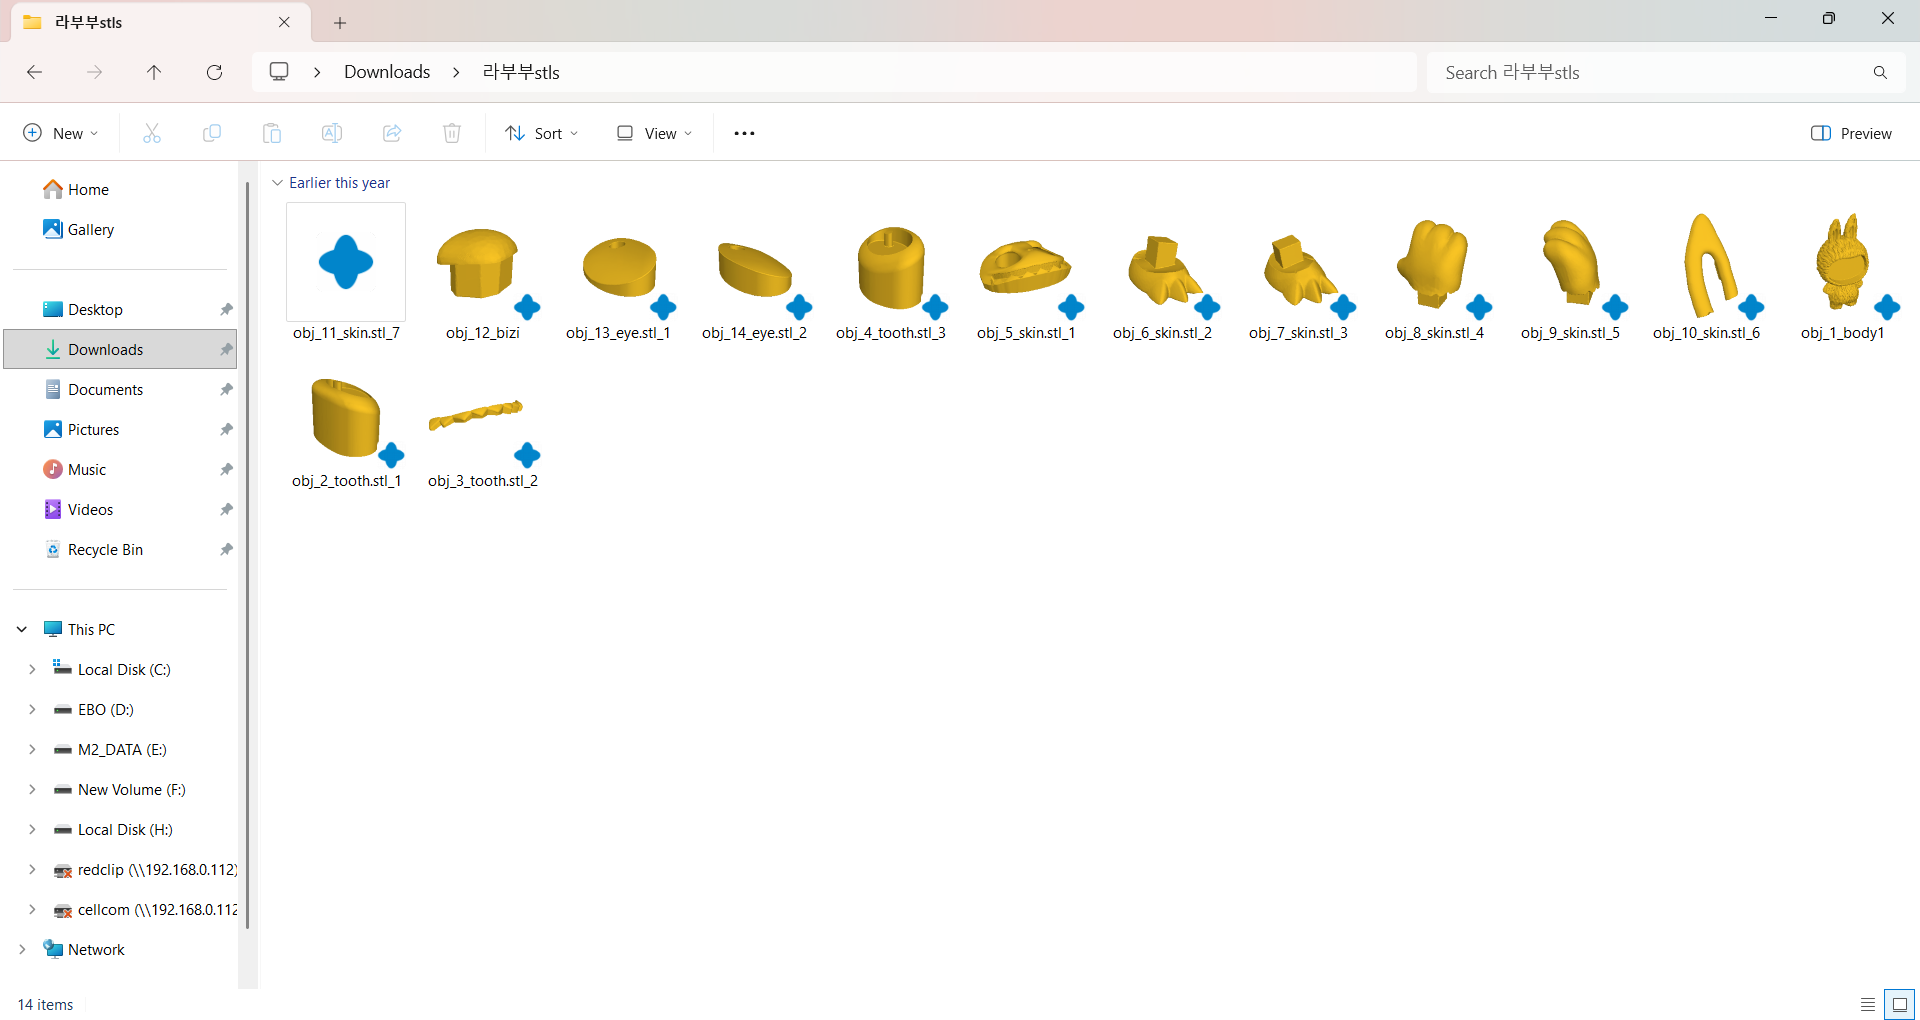Click Downloads in the address breadcrumb
1920x1020 pixels.
pos(387,72)
